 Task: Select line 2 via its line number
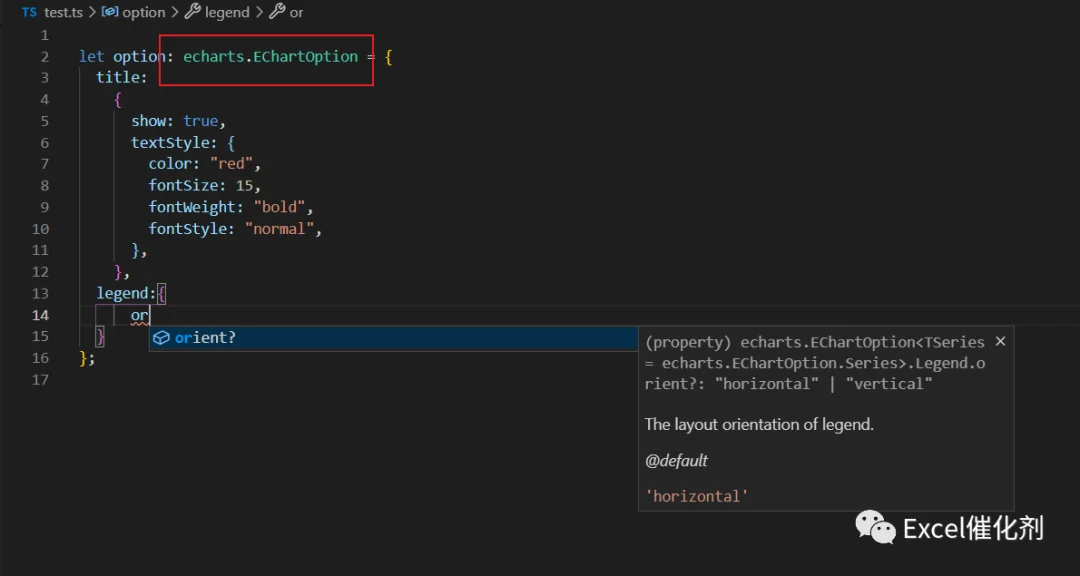45,56
